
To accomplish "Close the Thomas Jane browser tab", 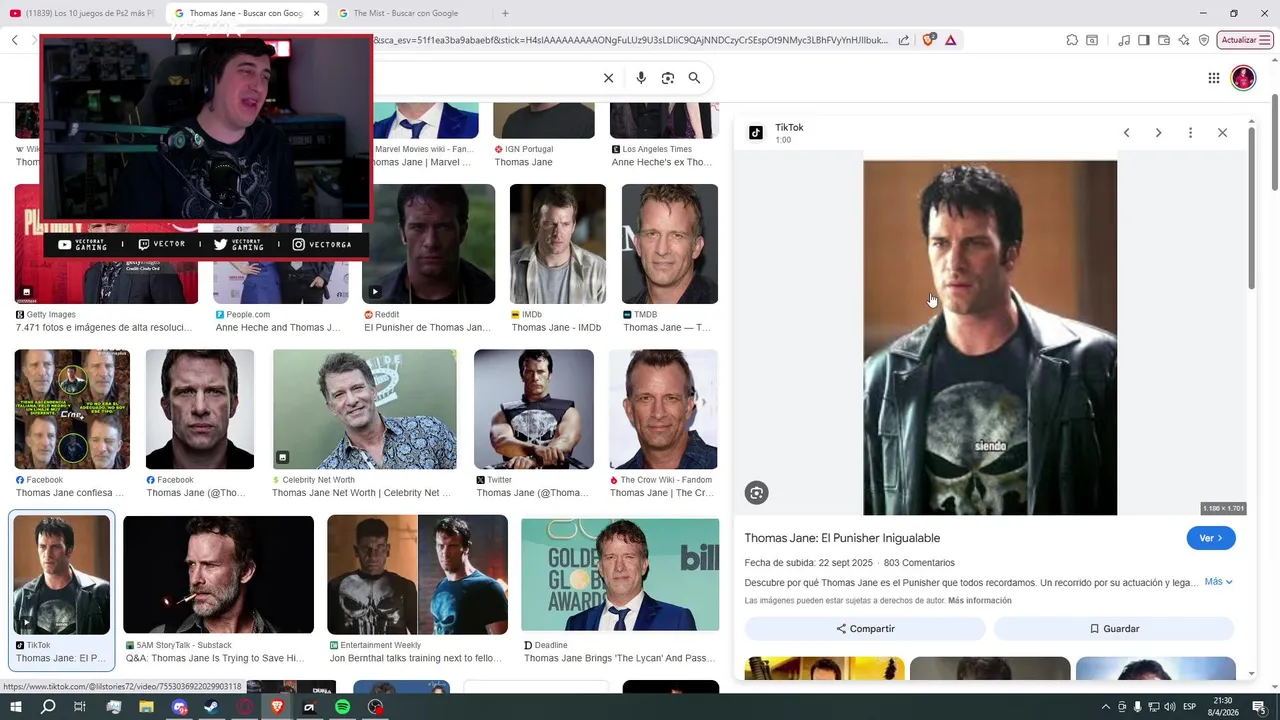I will click(317, 13).
